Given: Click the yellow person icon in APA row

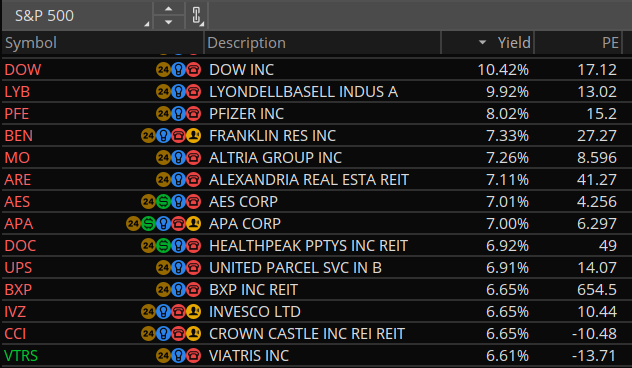Looking at the screenshot, I should tap(193, 224).
